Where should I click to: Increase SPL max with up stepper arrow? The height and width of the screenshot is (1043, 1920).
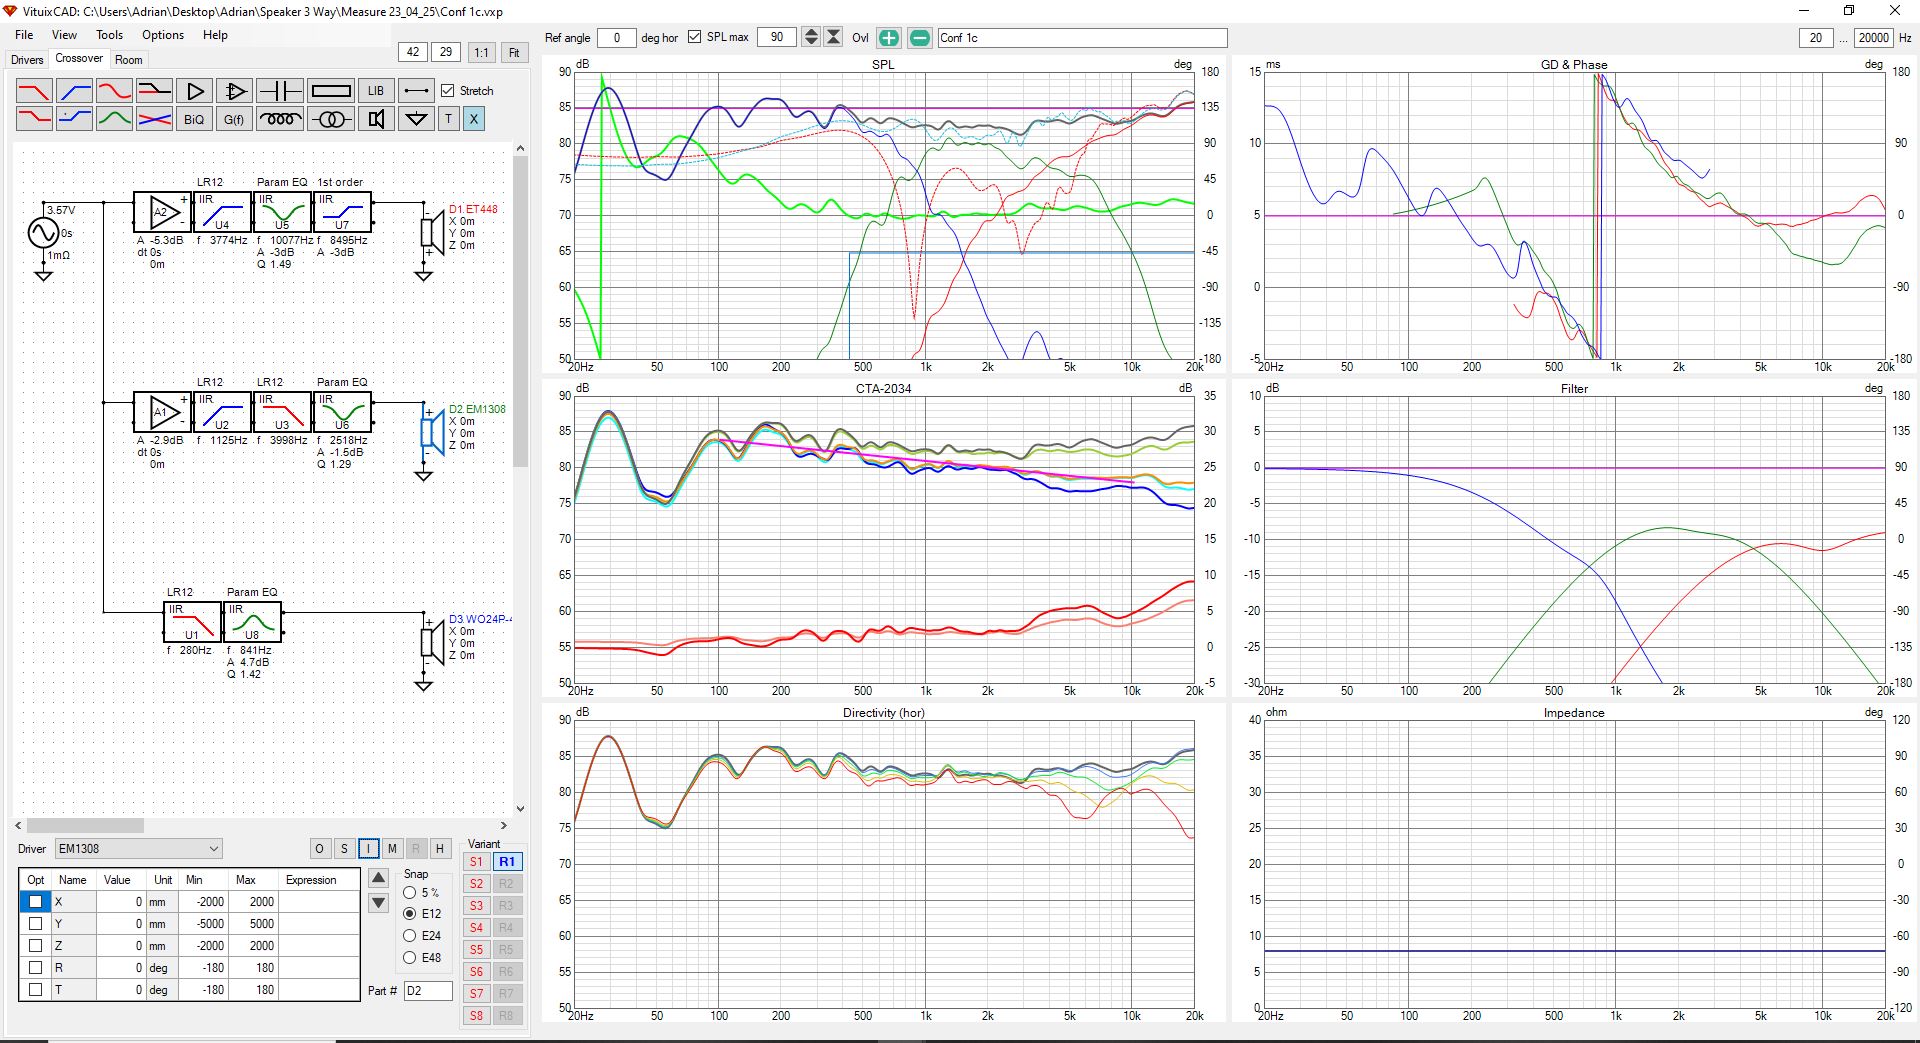pyautogui.click(x=811, y=33)
